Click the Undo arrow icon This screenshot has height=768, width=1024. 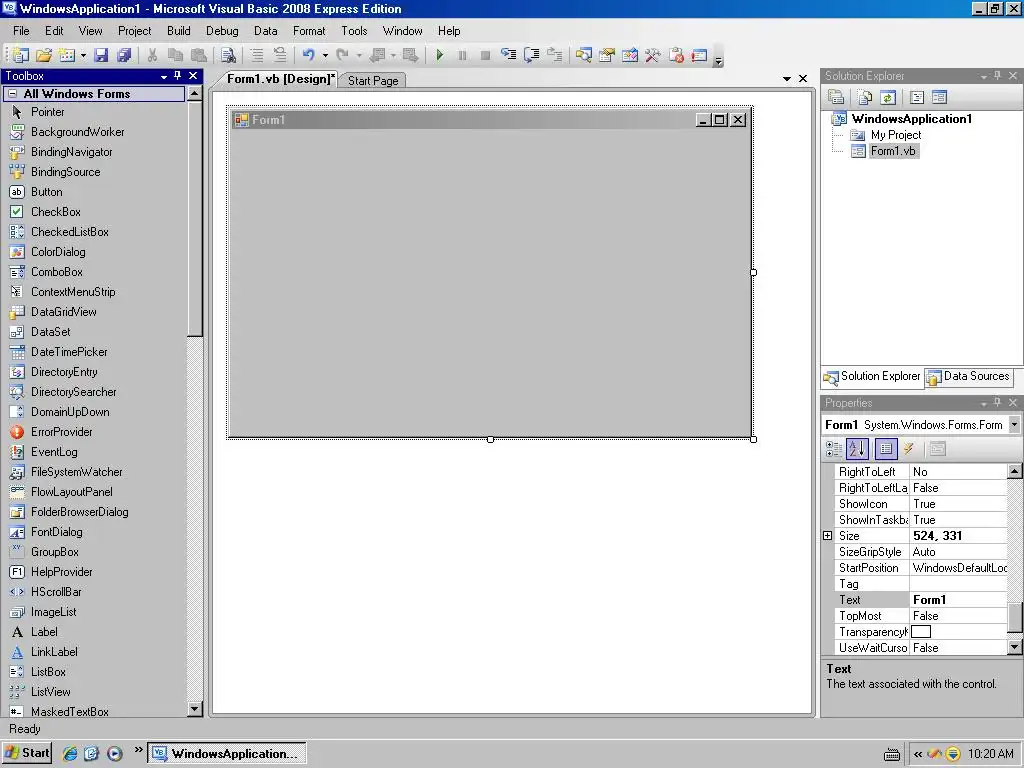[x=308, y=56]
